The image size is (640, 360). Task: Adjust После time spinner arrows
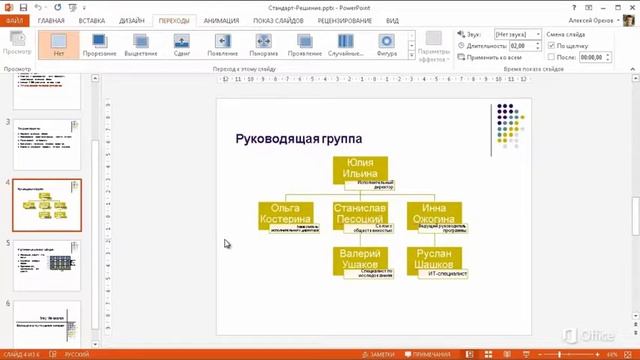pos(608,57)
